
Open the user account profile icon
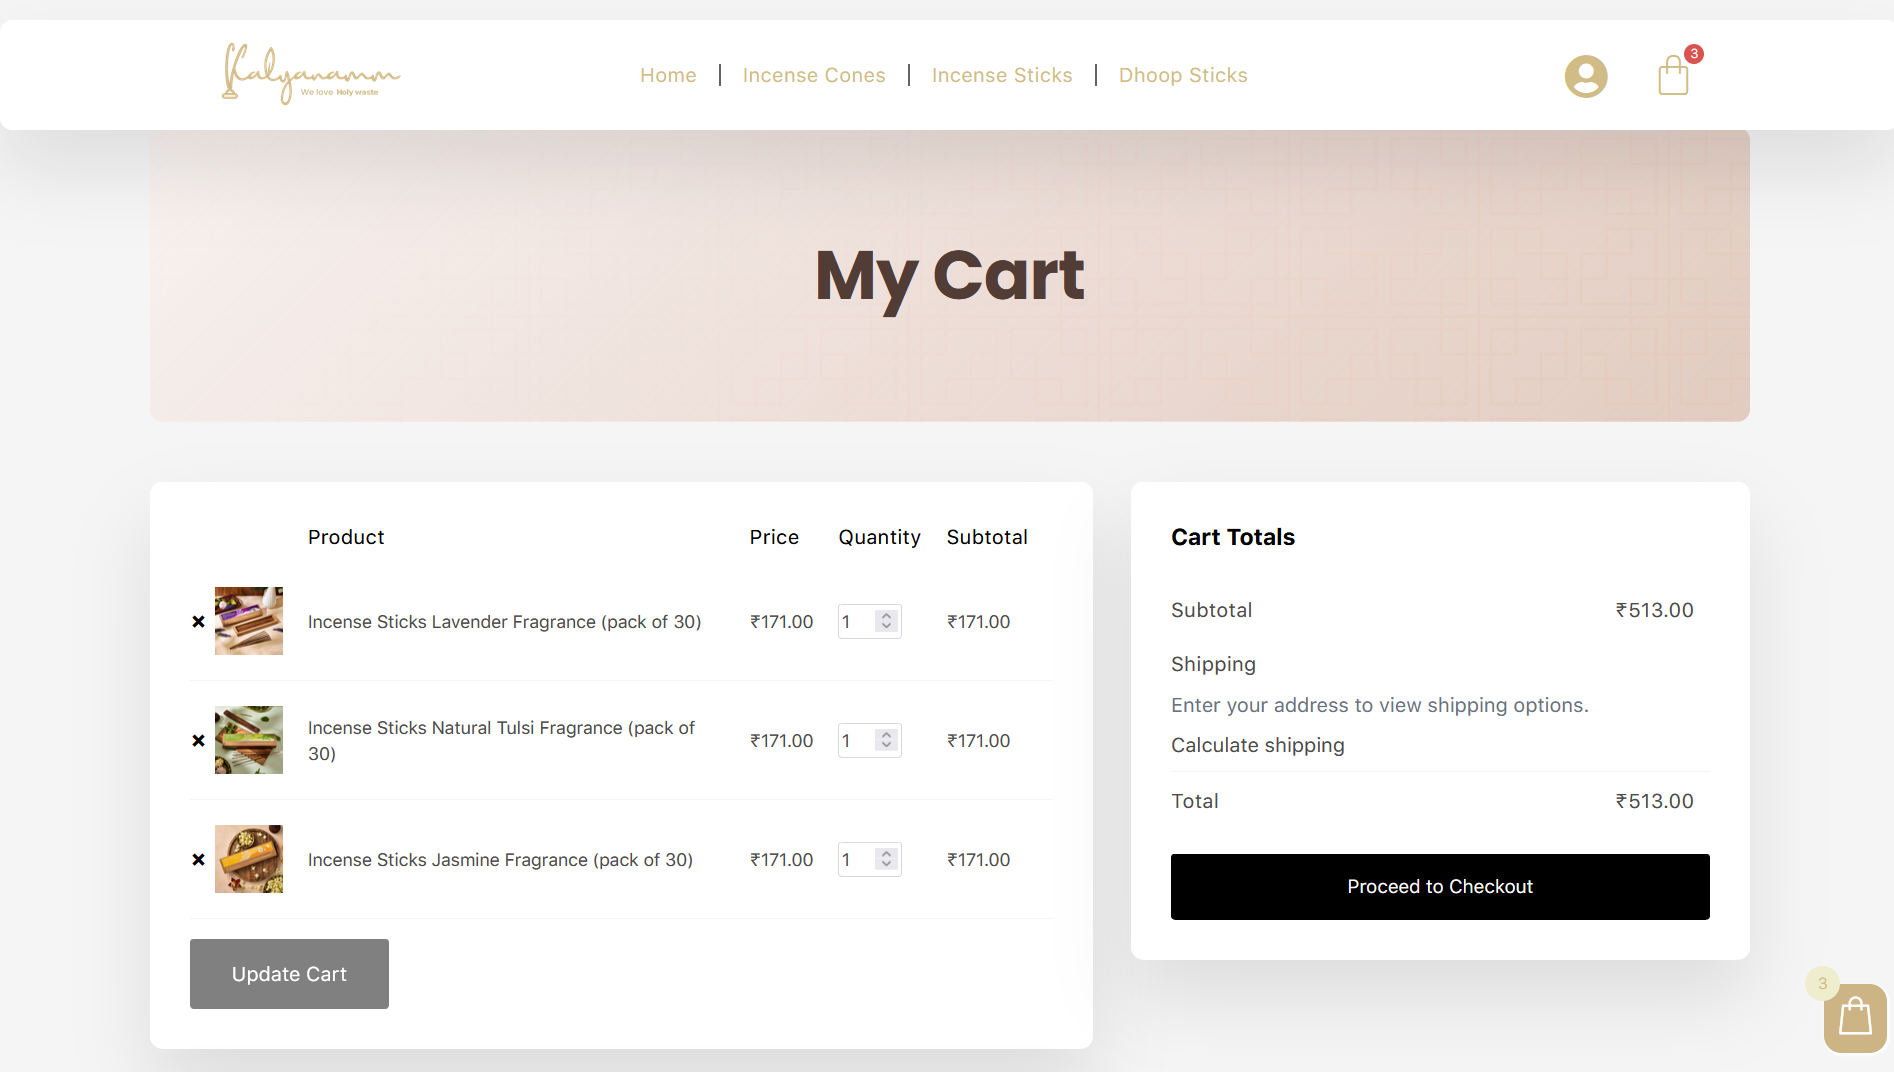click(1585, 76)
